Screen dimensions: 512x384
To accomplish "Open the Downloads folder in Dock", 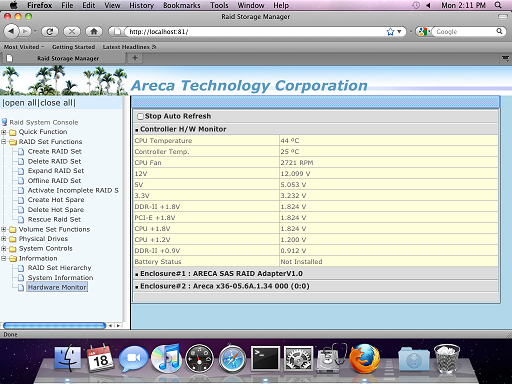I will click(x=414, y=359).
